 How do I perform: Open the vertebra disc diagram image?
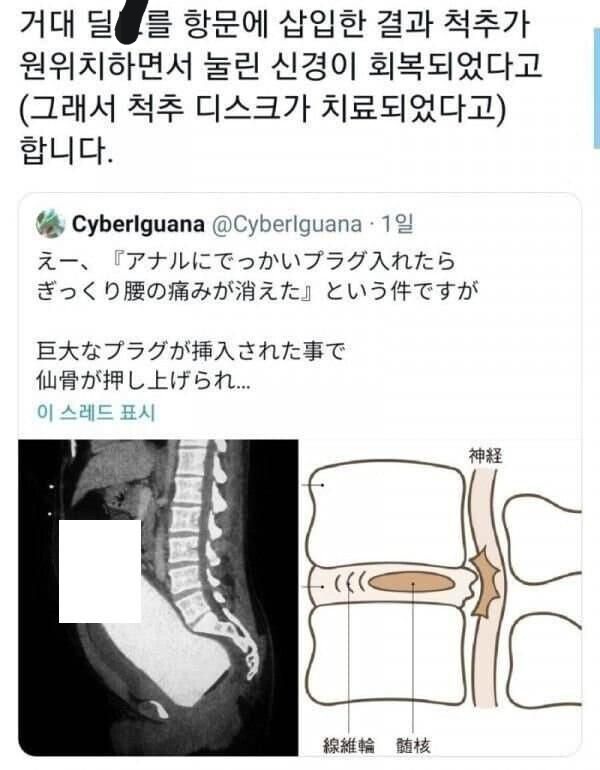441,597
